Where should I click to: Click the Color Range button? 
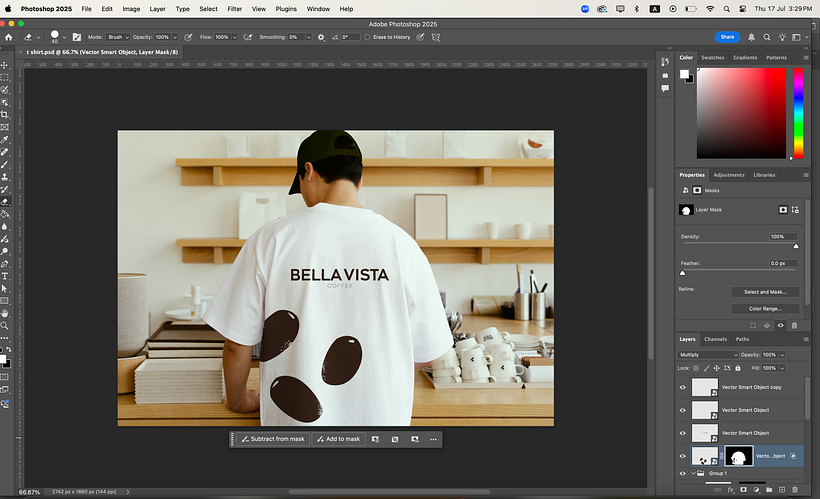coord(765,309)
